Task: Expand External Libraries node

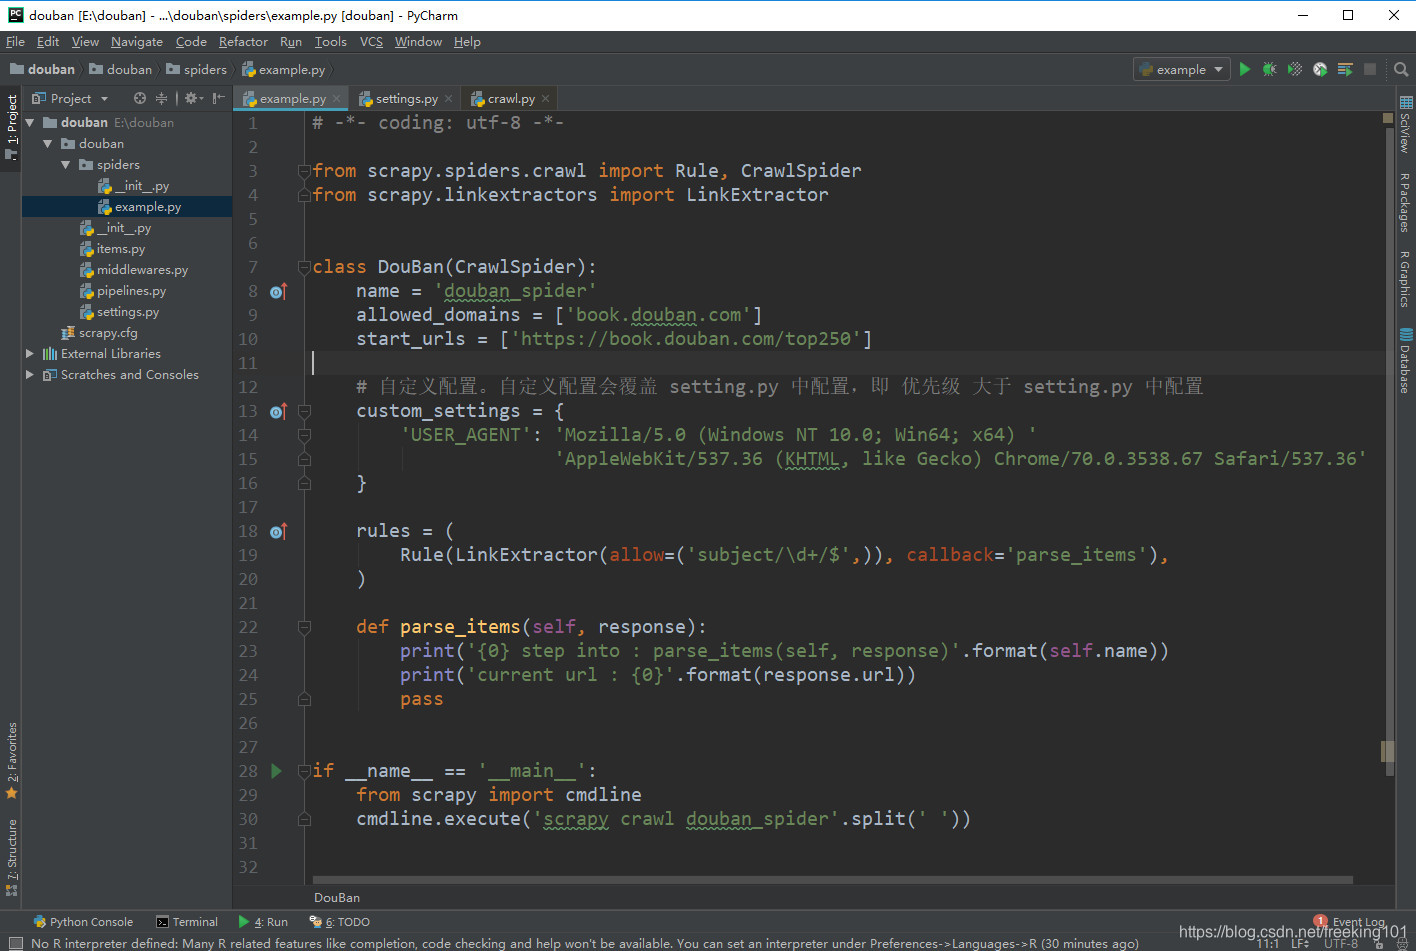Action: coord(30,353)
